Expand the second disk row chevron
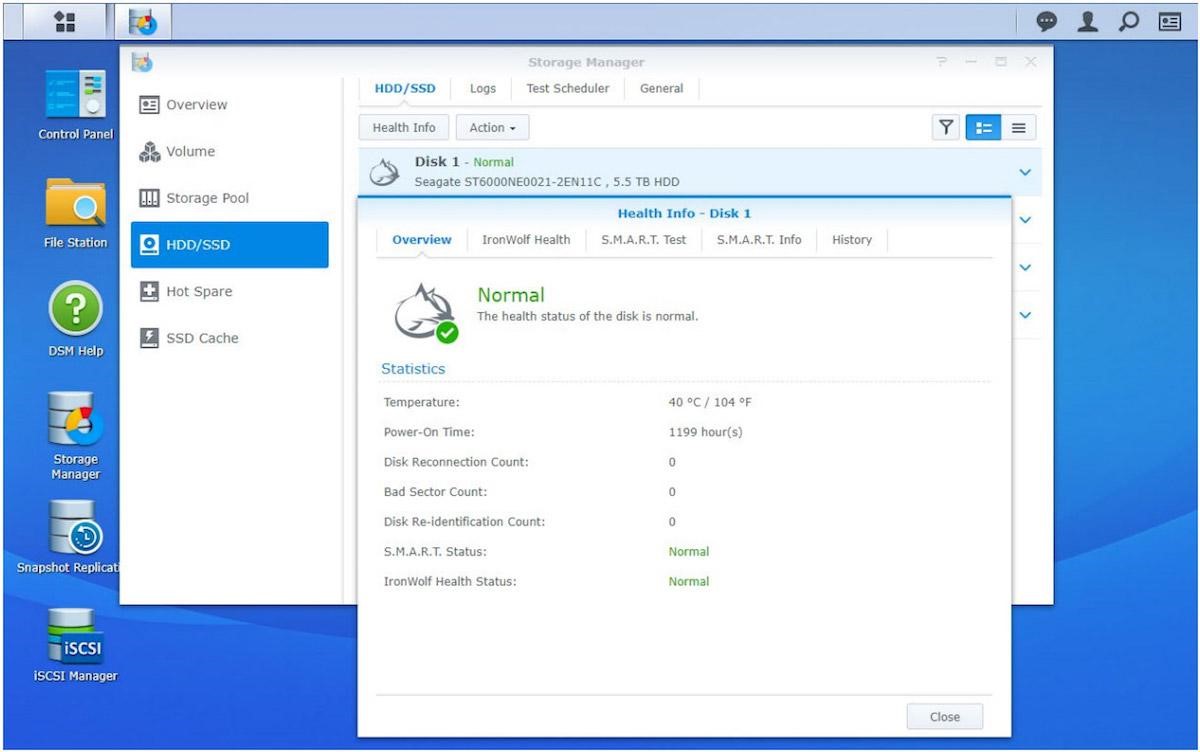This screenshot has width=1200, height=752. [x=1024, y=220]
